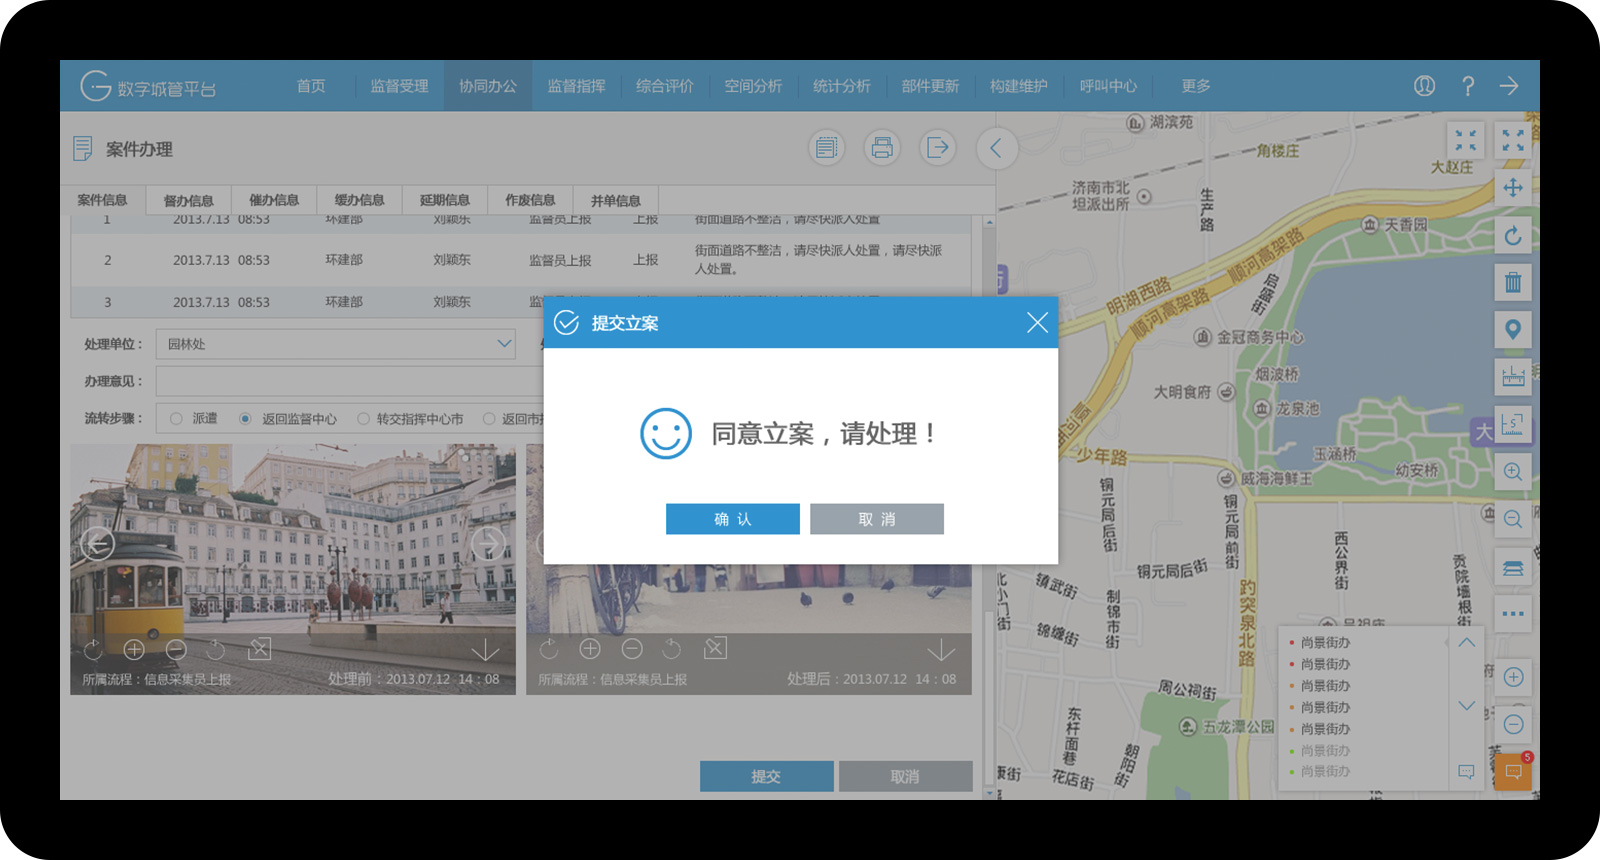The height and width of the screenshot is (860, 1600).
Task: Select the map location pin tool
Action: (x=1513, y=329)
